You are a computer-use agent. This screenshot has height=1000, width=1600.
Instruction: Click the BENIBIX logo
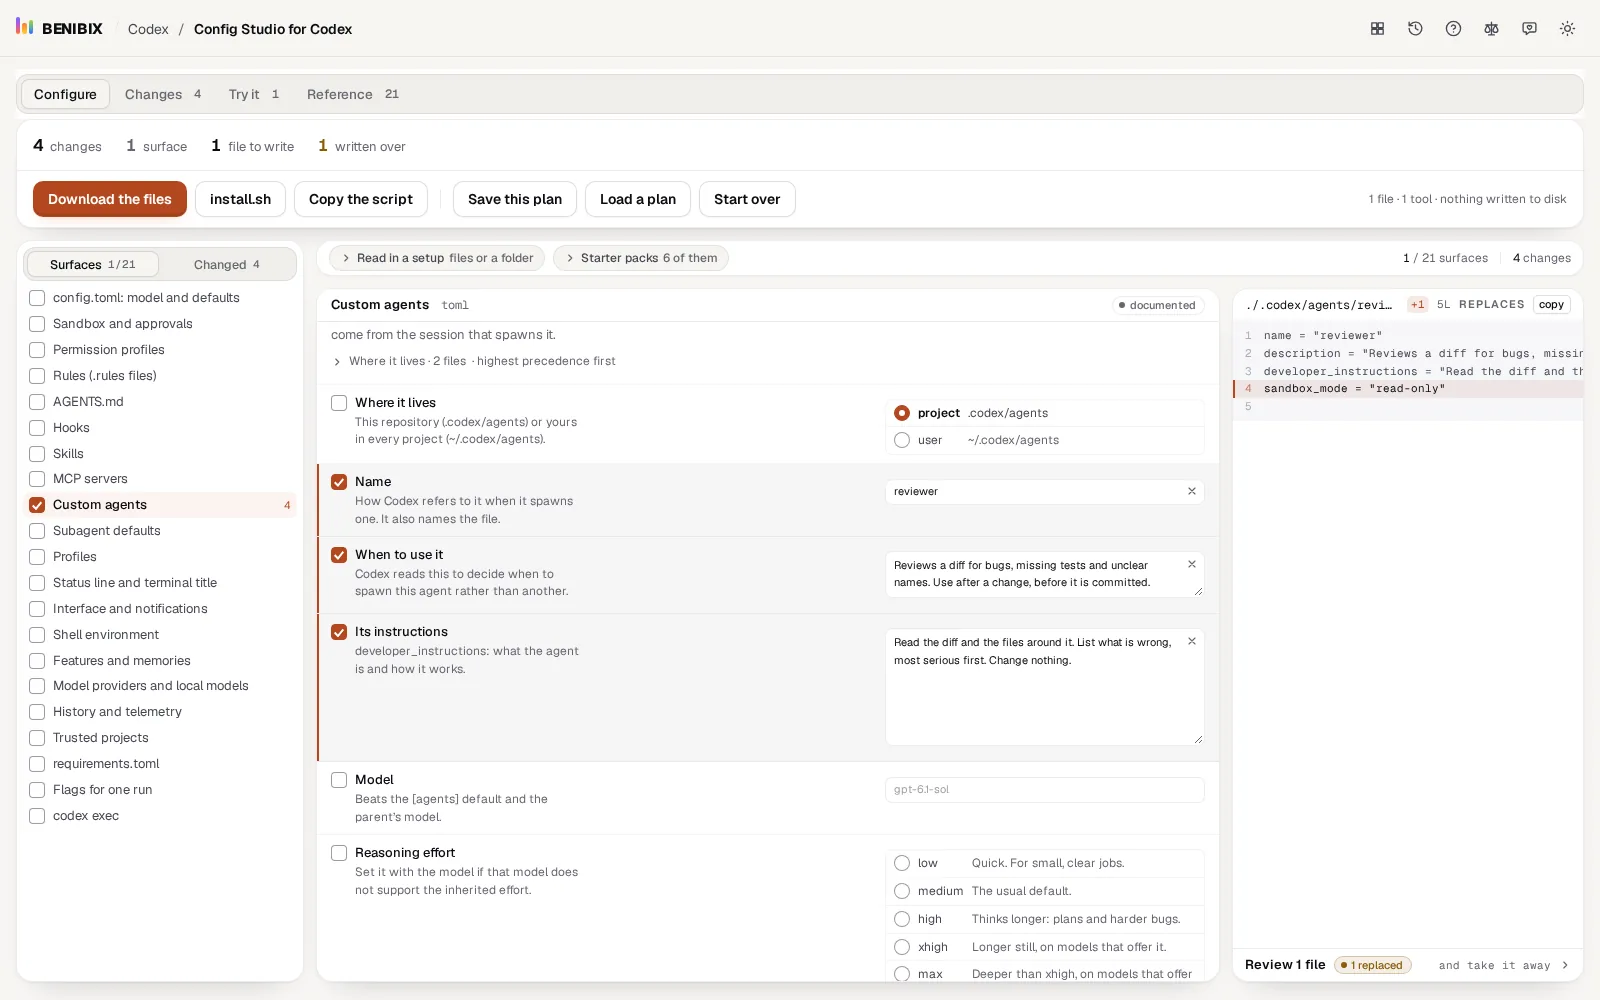59,28
